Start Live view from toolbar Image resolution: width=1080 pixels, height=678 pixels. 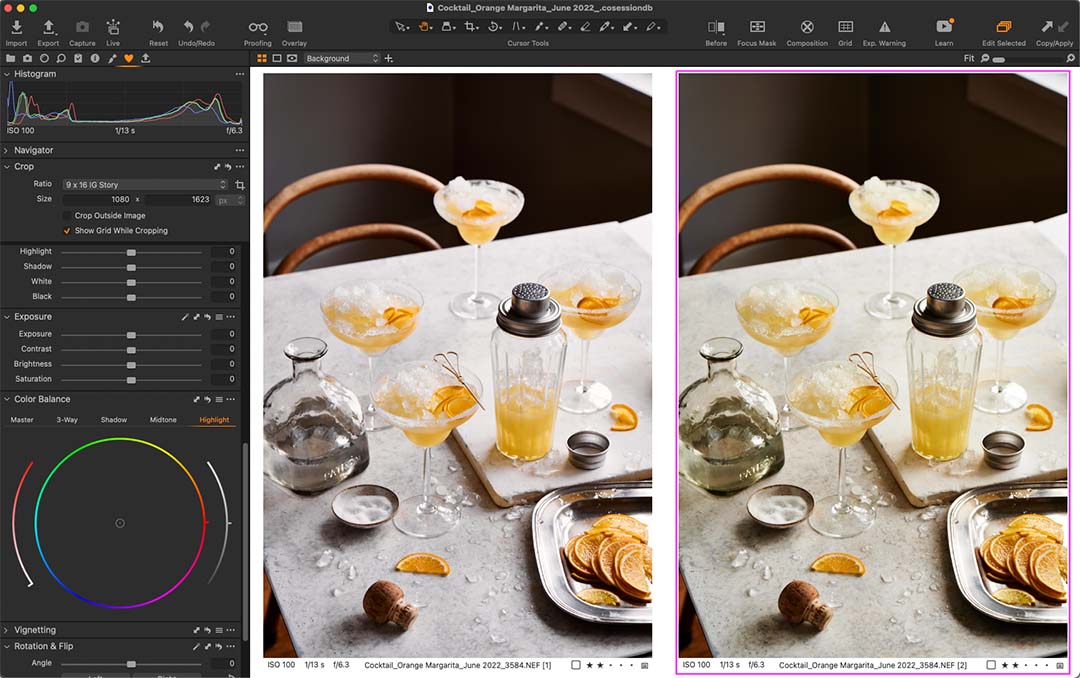113,27
